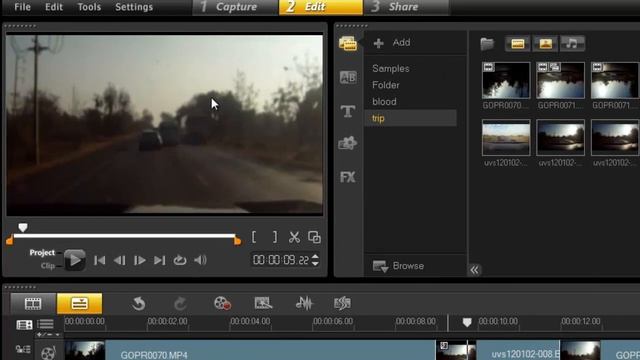
Task: Toggle show photos filter in library
Action: pyautogui.click(x=545, y=43)
